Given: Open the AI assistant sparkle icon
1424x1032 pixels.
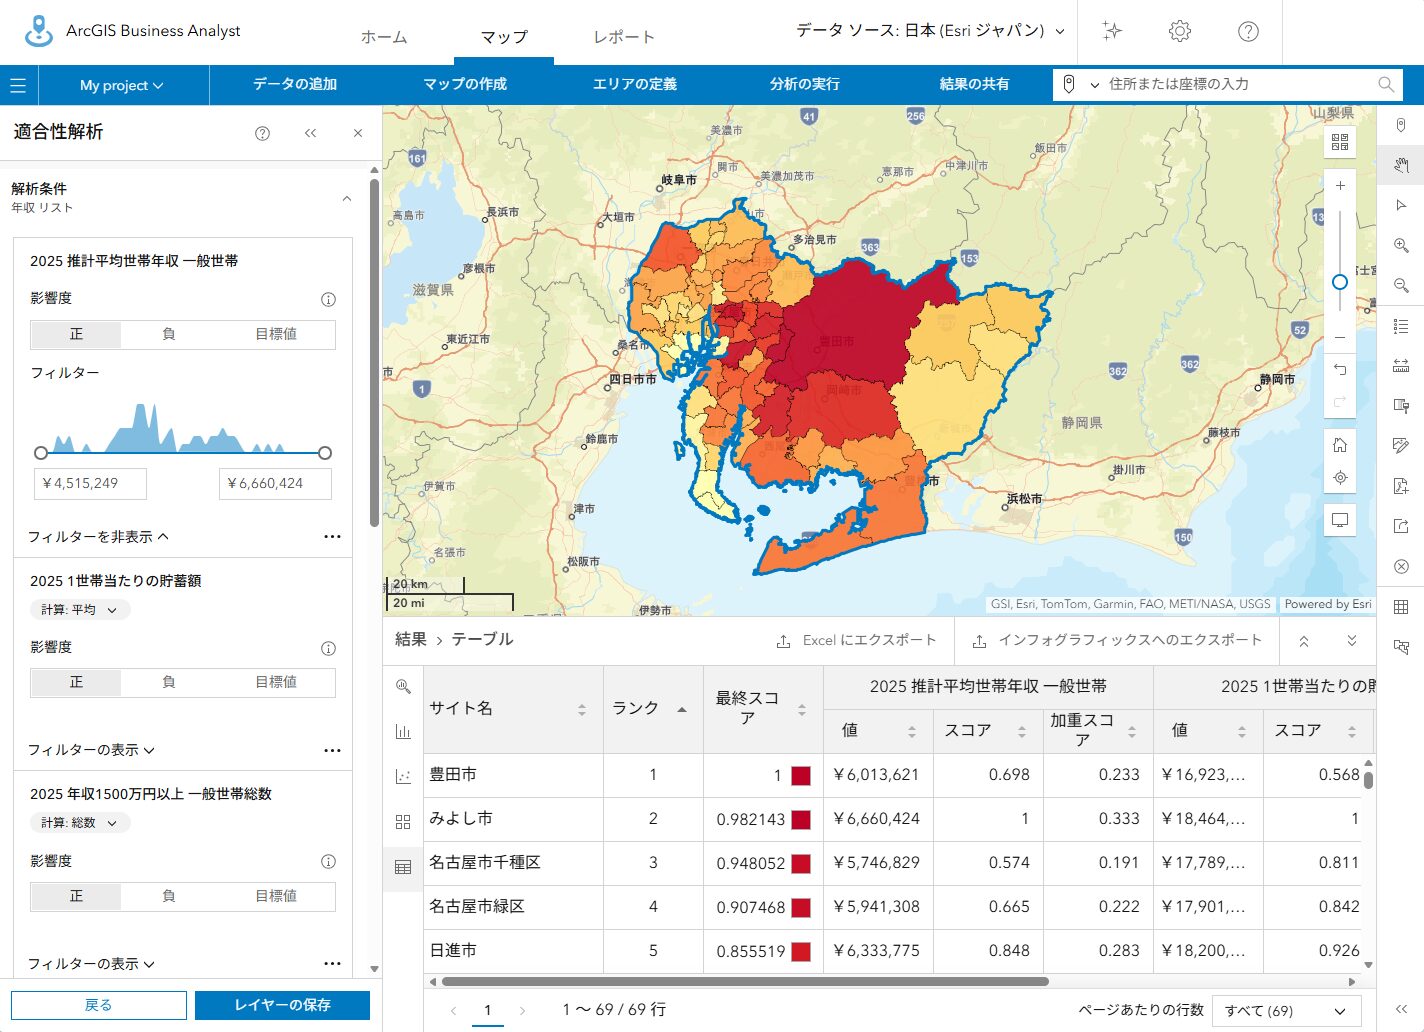Looking at the screenshot, I should pyautogui.click(x=1112, y=31).
